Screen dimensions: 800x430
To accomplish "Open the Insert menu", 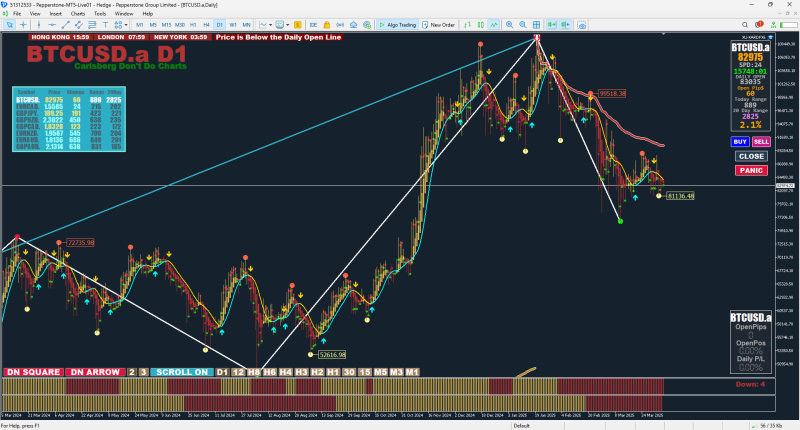I will tap(56, 14).
